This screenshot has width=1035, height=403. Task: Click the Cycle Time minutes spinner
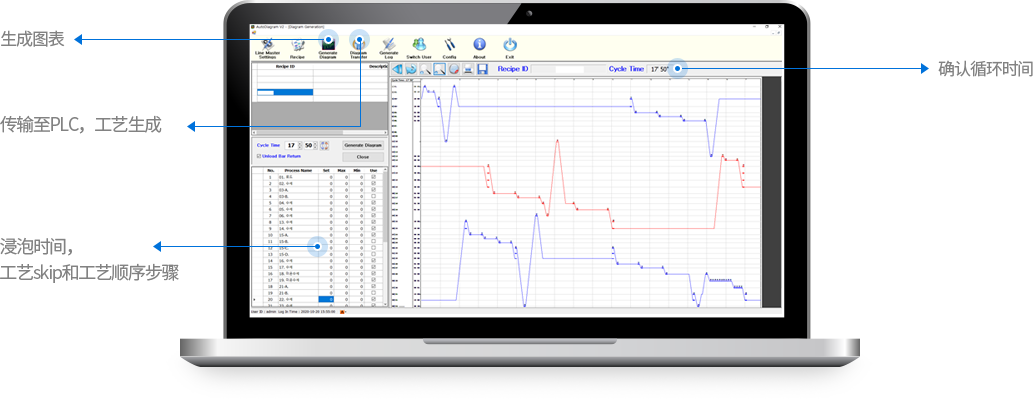pos(299,145)
